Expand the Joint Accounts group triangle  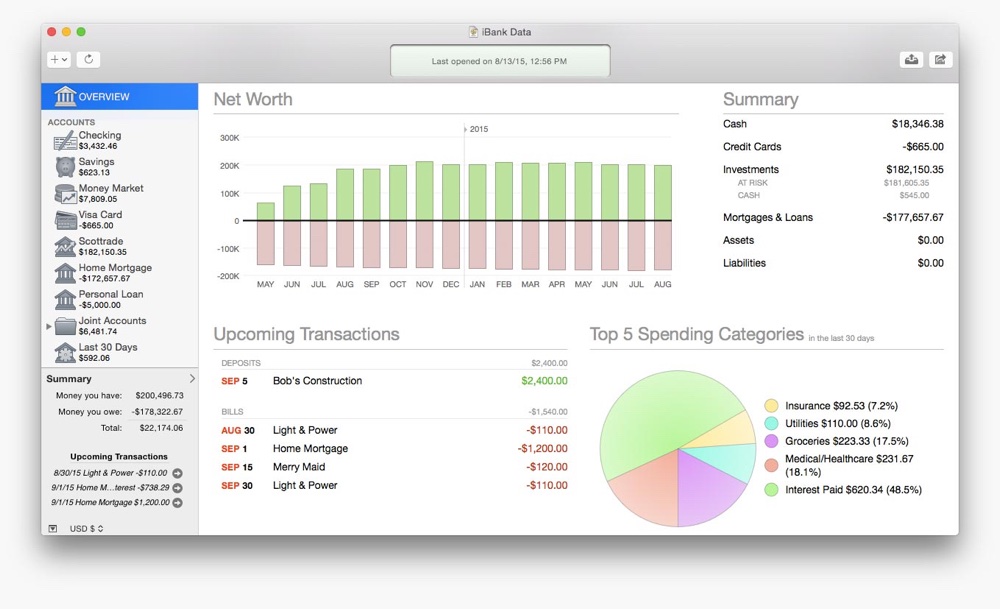coord(49,326)
